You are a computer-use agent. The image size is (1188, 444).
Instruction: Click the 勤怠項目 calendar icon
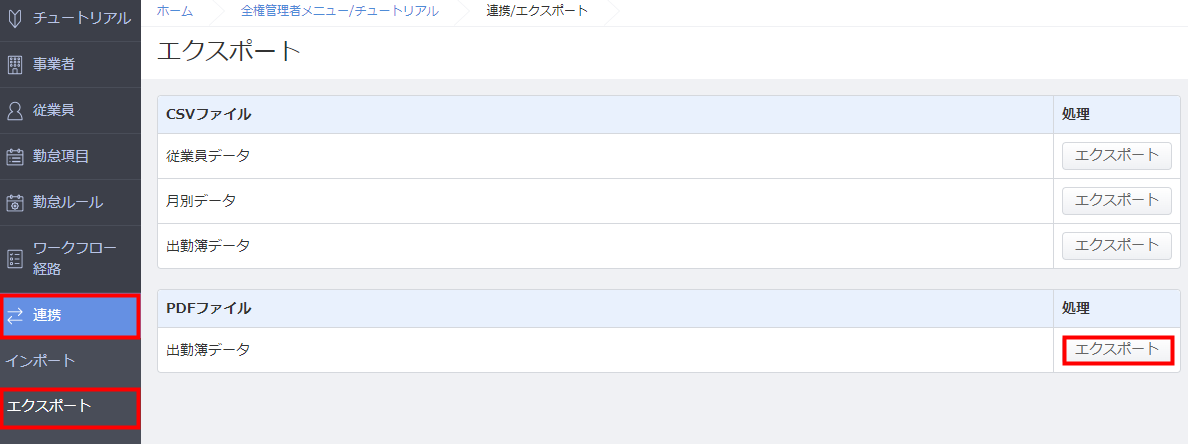click(x=14, y=157)
